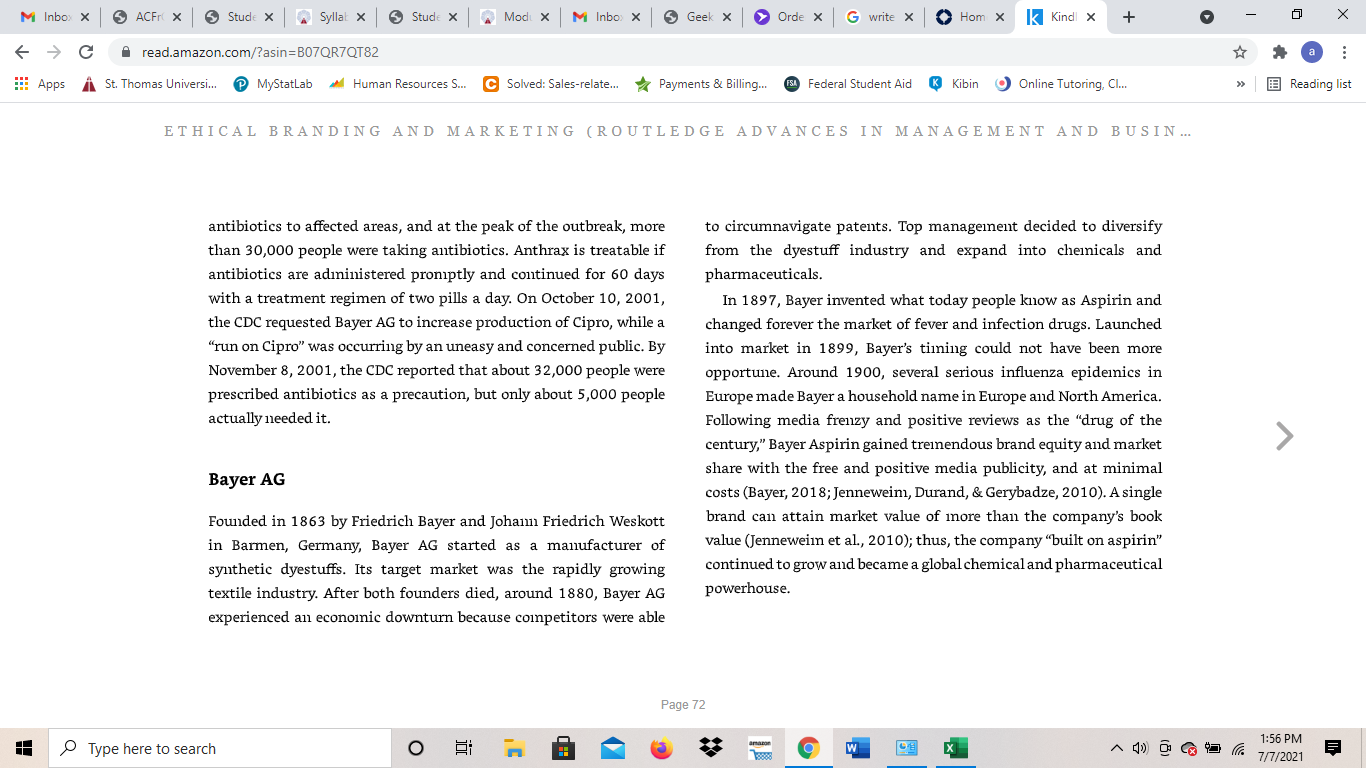Switch to Excel on the taskbar
1366x768 pixels.
[955, 748]
